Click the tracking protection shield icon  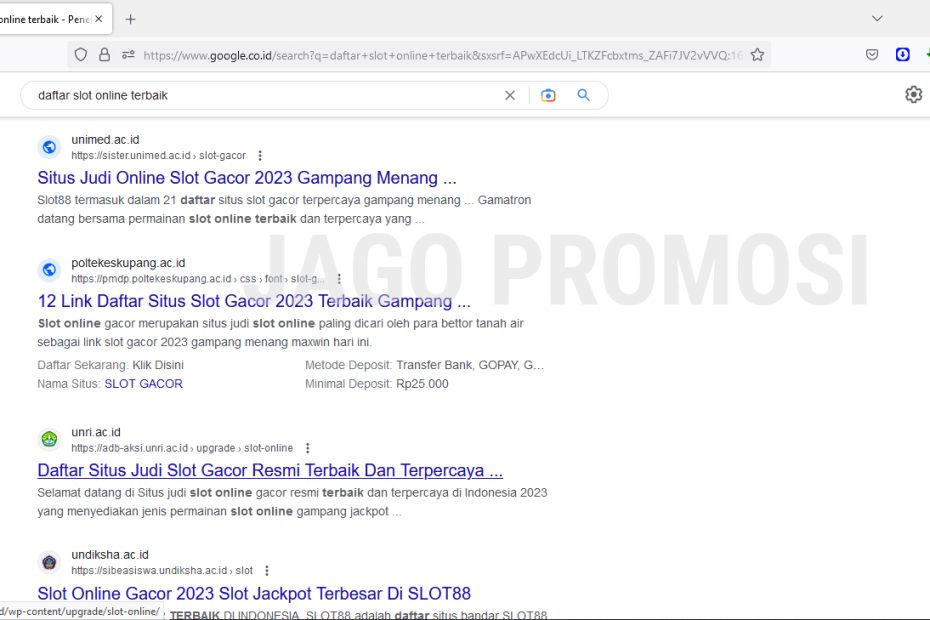tap(81, 55)
